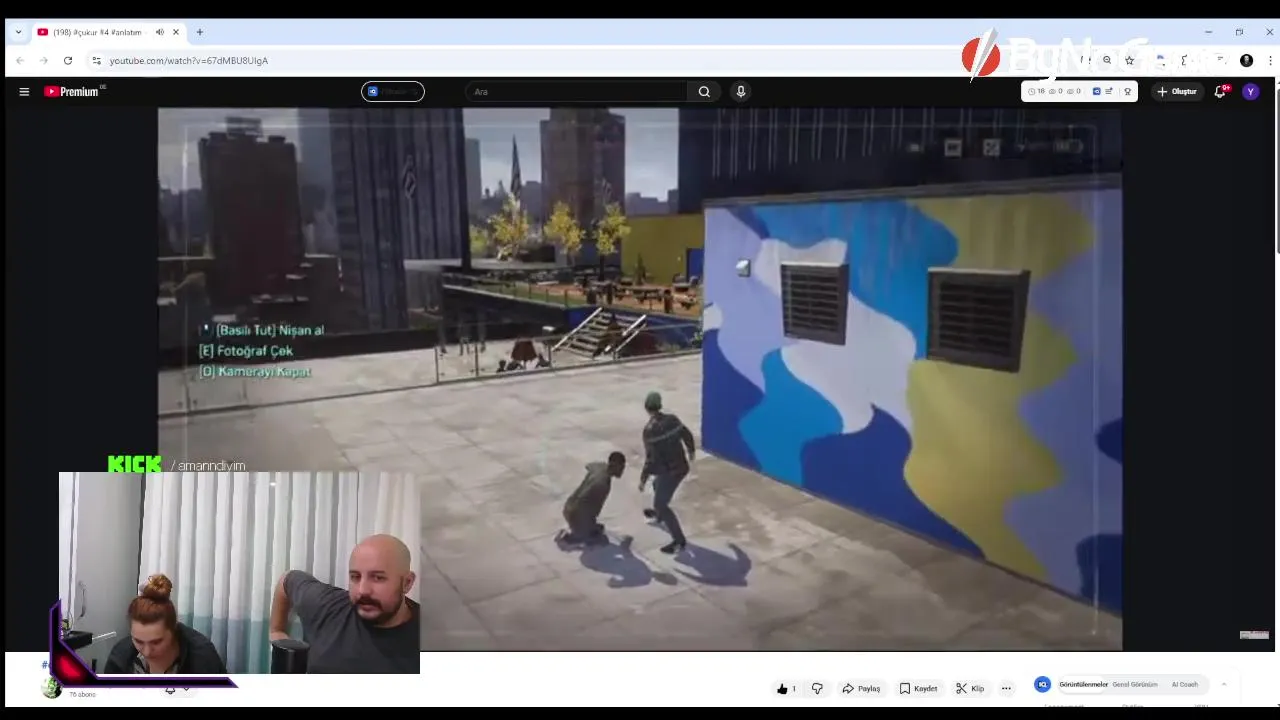
Task: Open a new browser tab
Action: click(x=200, y=32)
